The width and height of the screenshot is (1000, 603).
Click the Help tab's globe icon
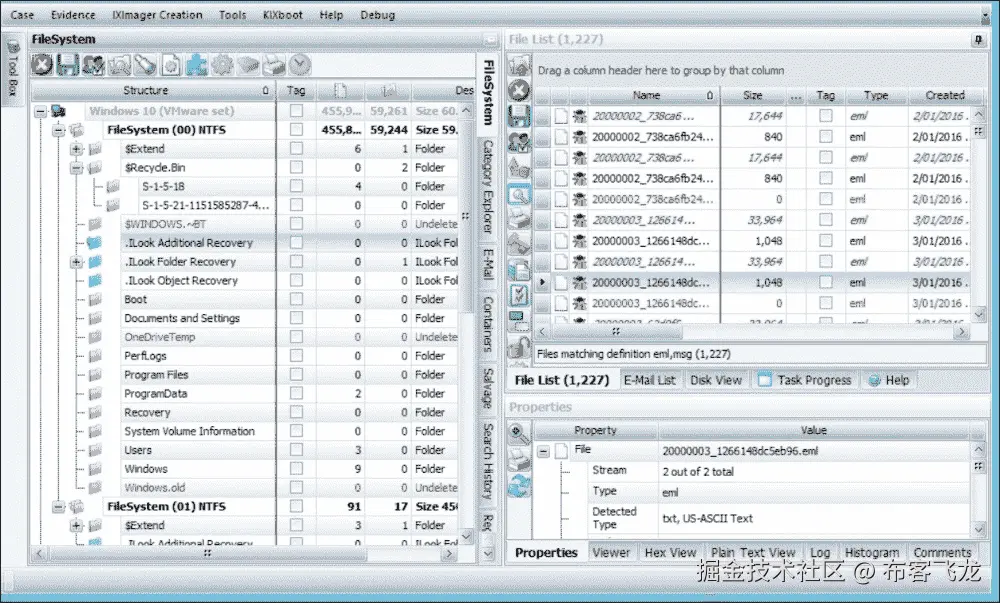pyautogui.click(x=874, y=381)
